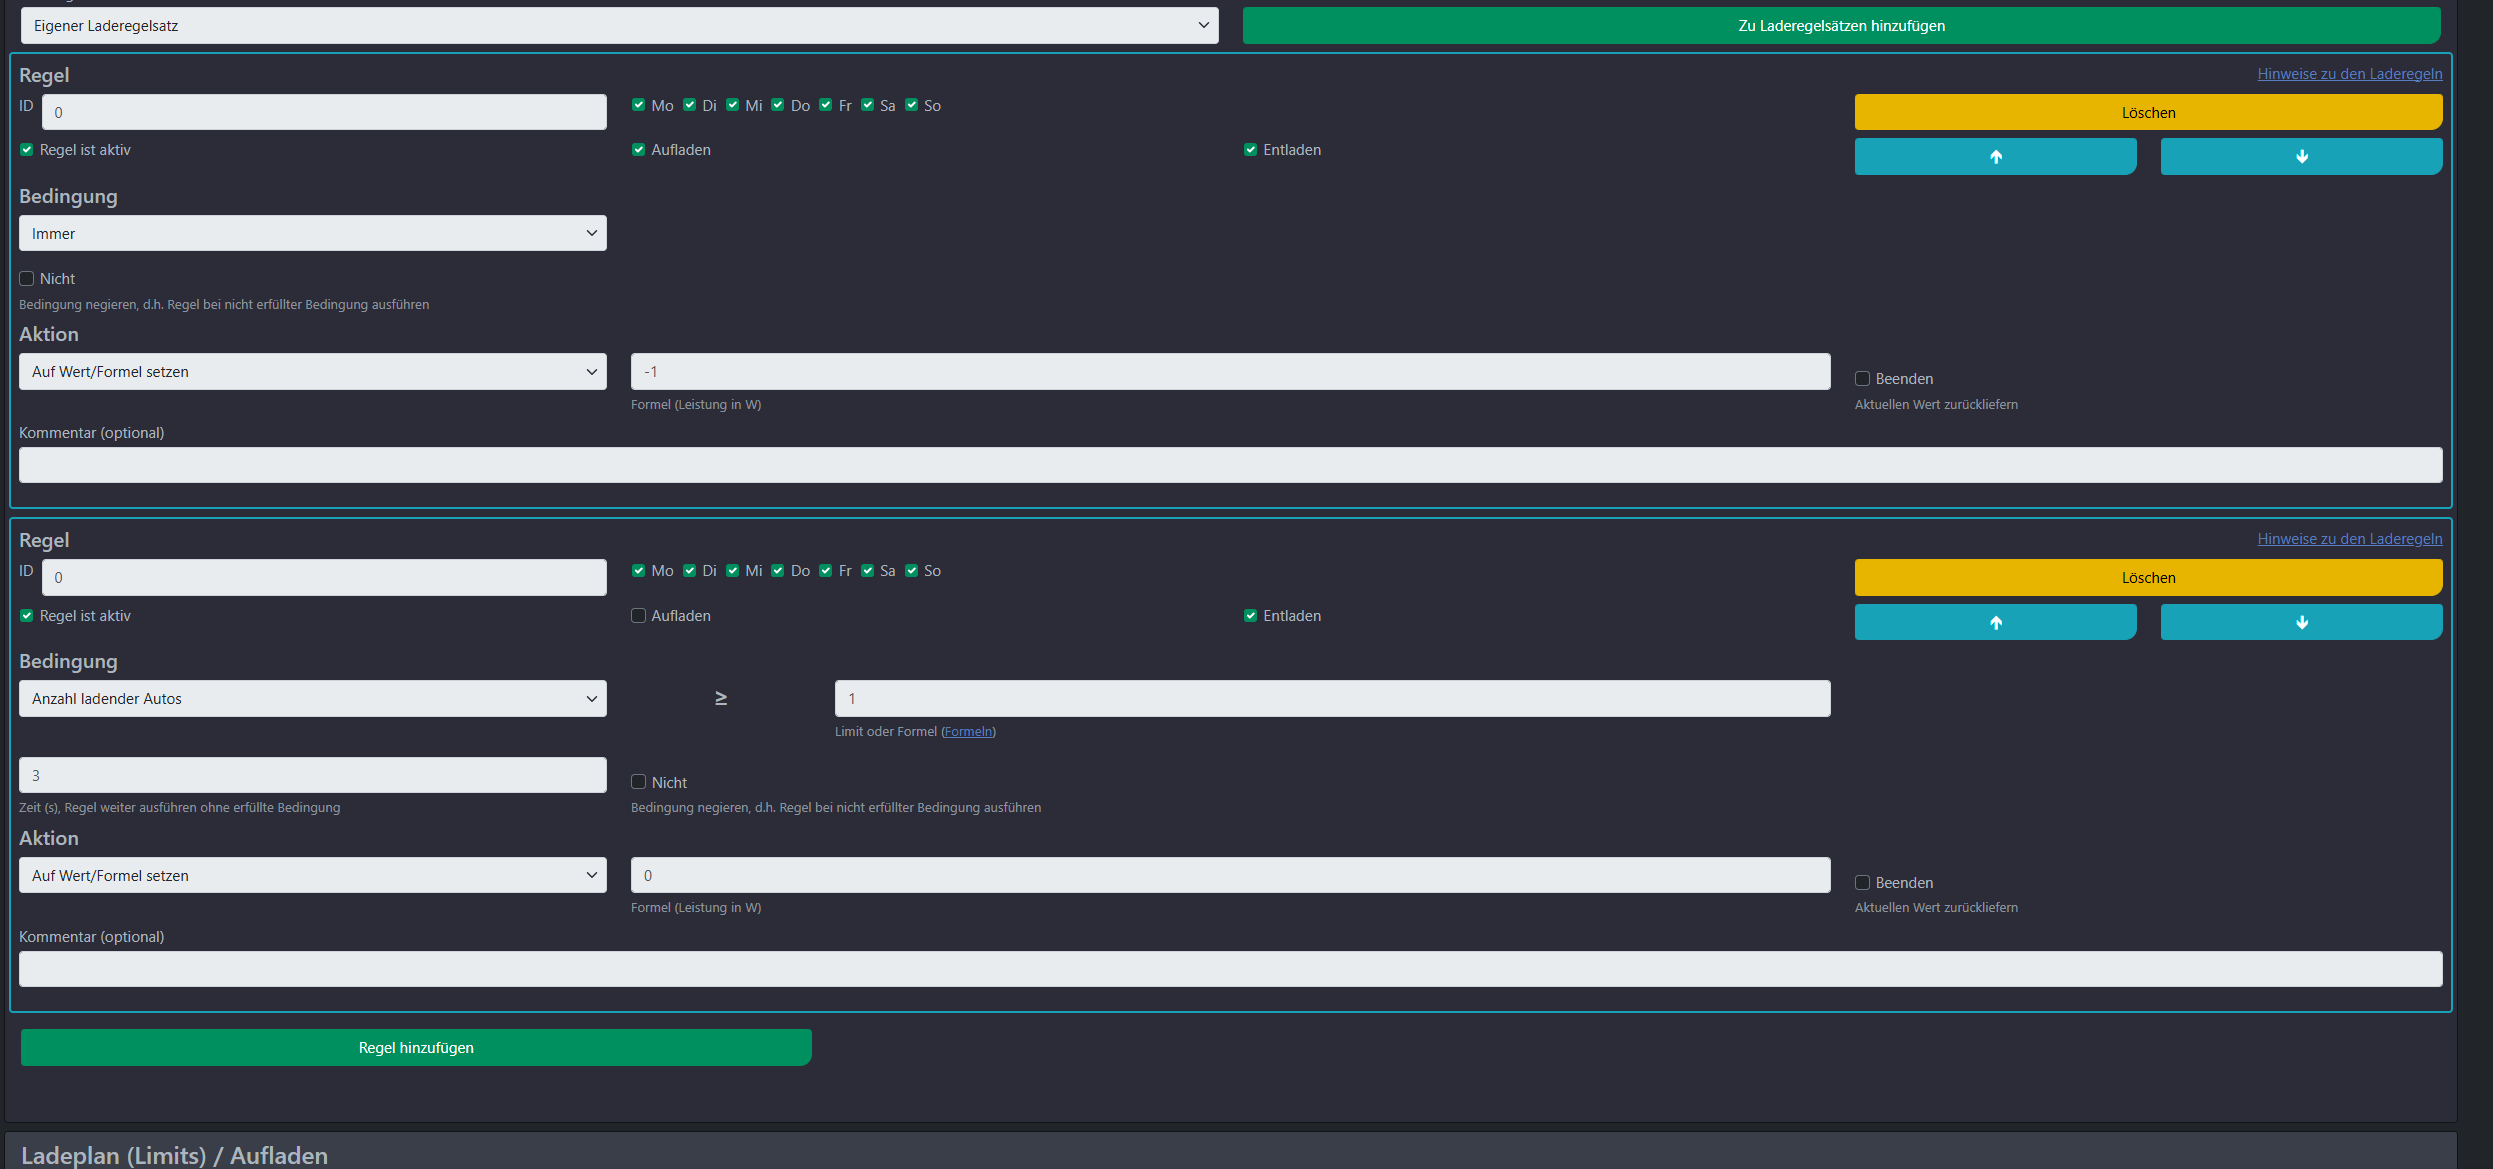
Task: Open 'Hinweise zu den Laderegeln' link in second rule
Action: (x=2349, y=539)
